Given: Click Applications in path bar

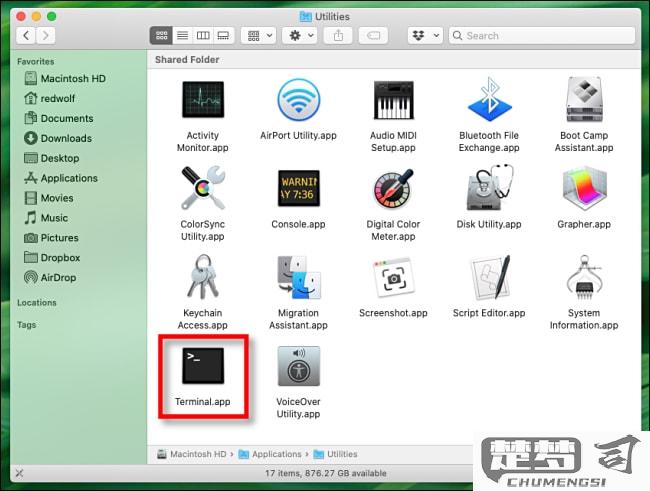Looking at the screenshot, I should [270, 454].
